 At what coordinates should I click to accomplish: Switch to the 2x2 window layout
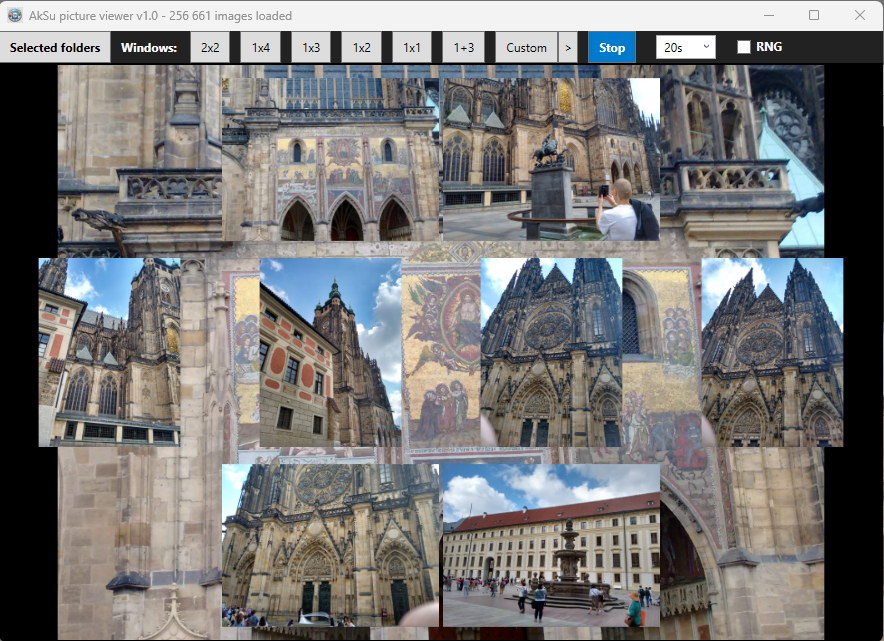click(x=210, y=47)
